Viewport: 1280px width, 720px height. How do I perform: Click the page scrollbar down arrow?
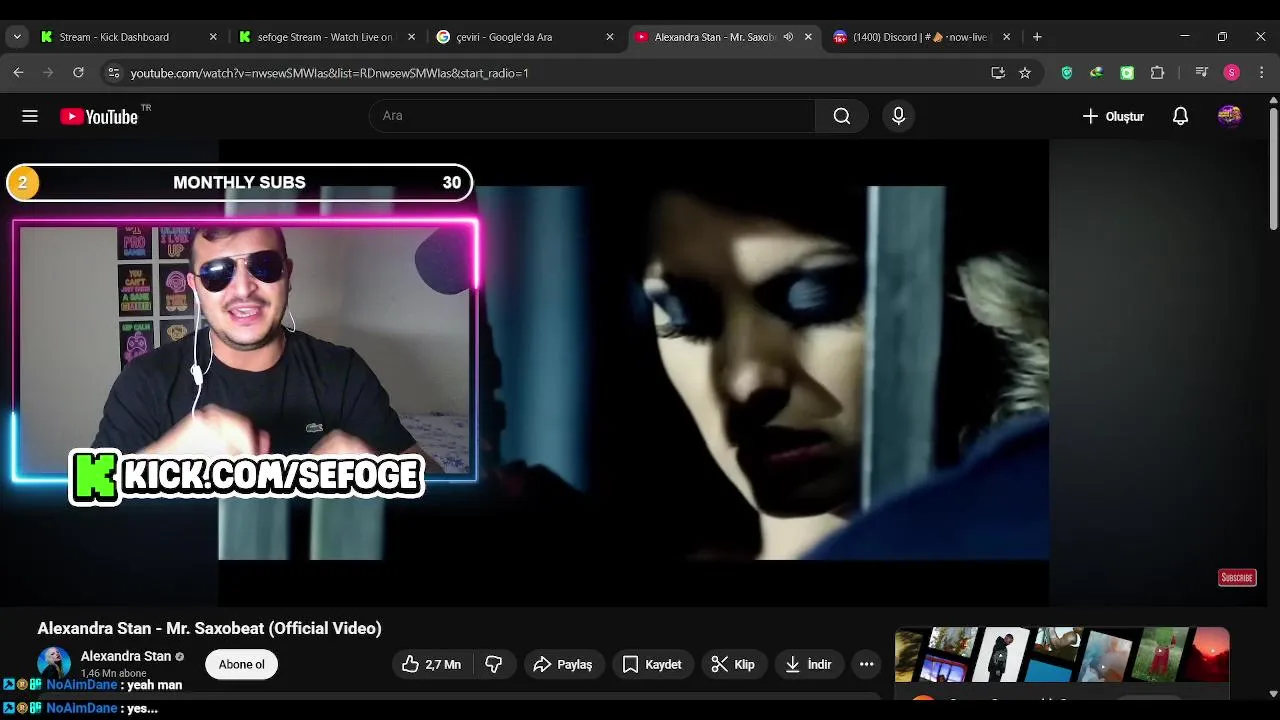point(1273,693)
